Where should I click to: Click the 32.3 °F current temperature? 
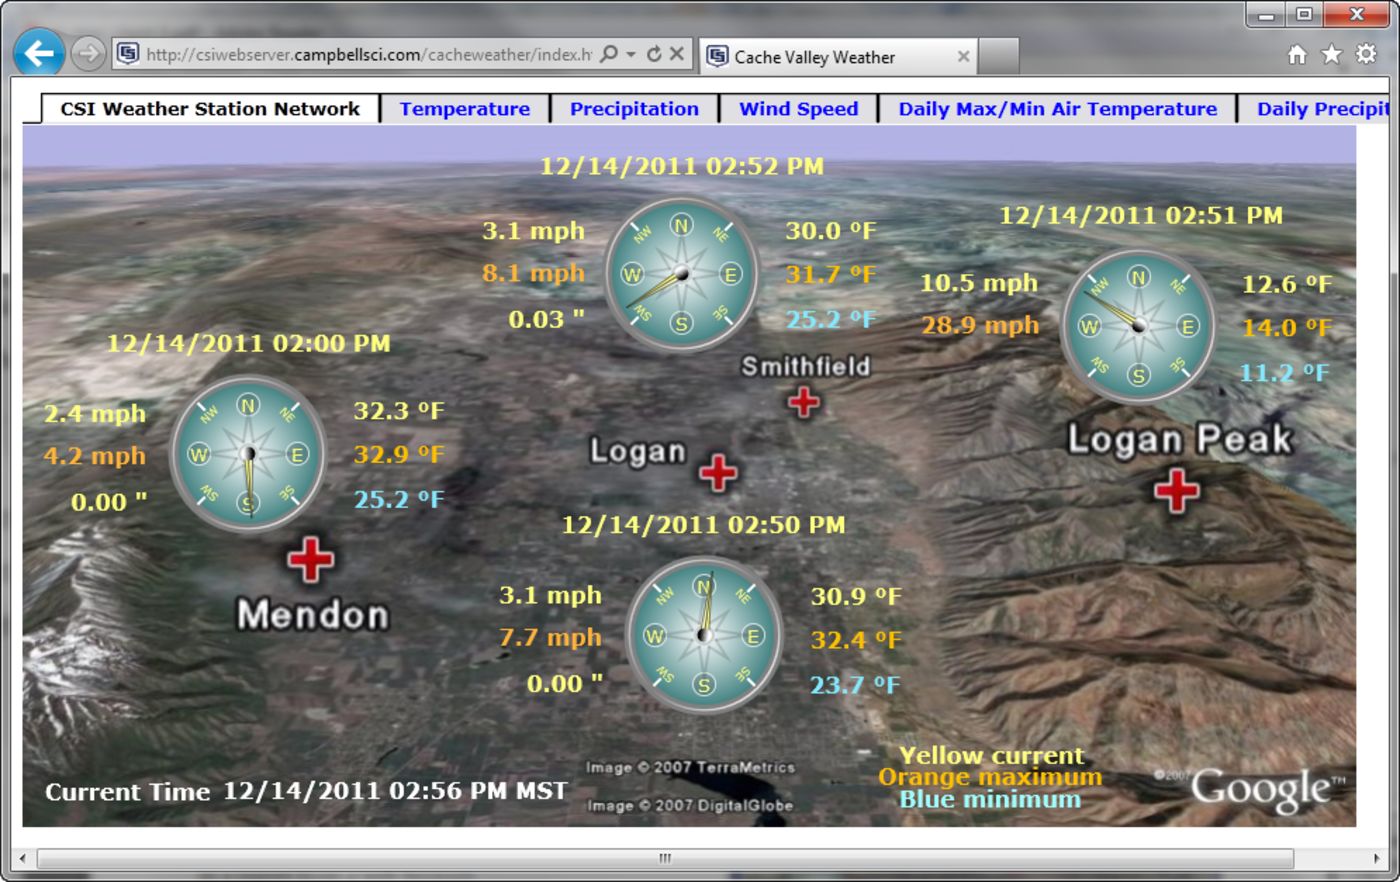click(399, 410)
